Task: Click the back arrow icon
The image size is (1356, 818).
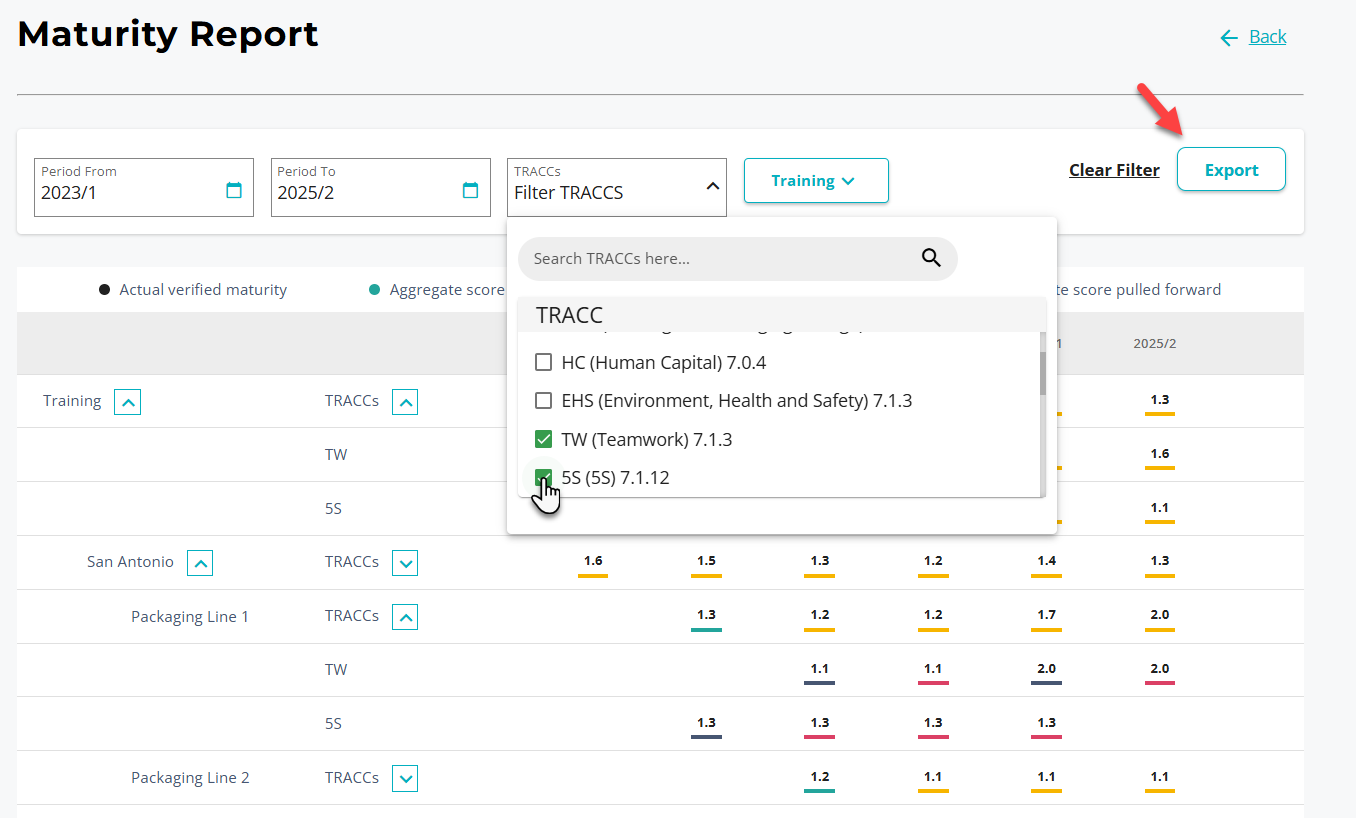Action: click(1229, 38)
